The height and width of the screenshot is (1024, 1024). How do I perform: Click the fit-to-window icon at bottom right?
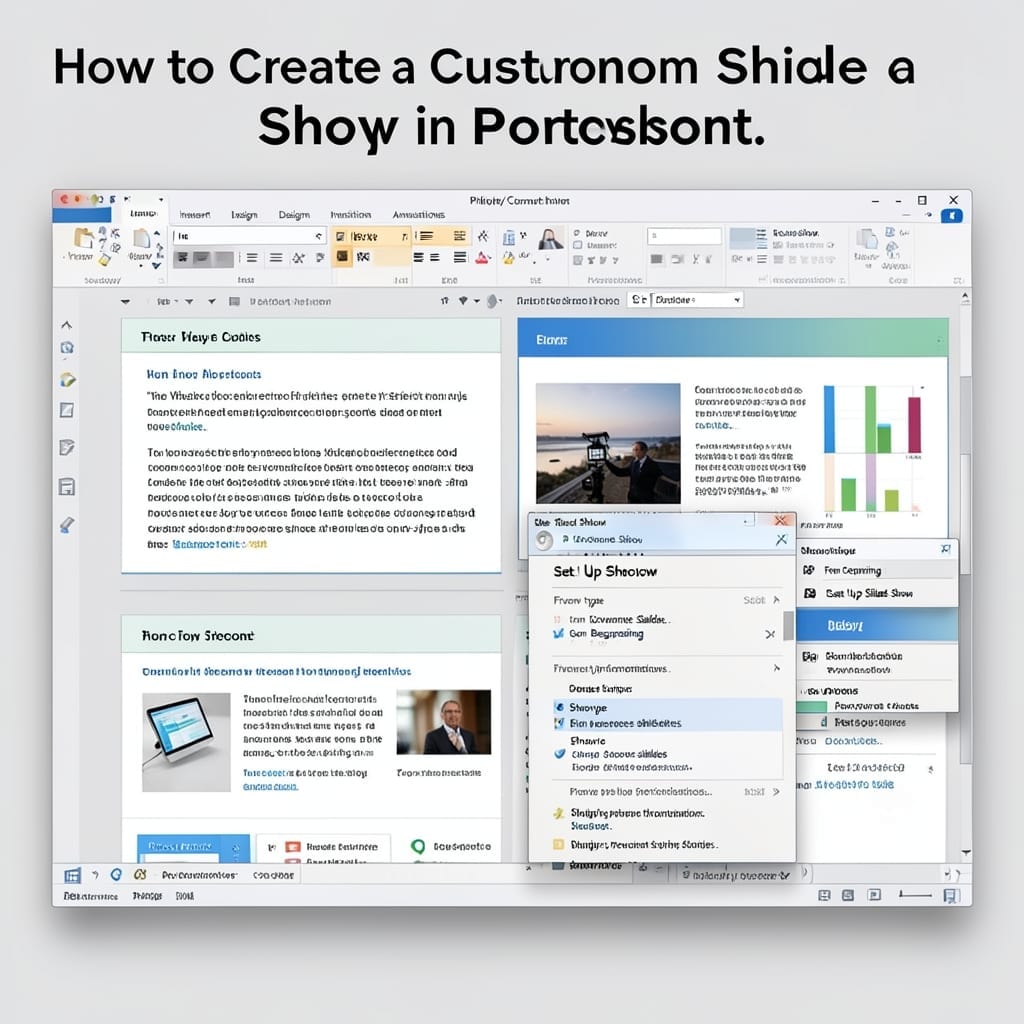point(951,896)
